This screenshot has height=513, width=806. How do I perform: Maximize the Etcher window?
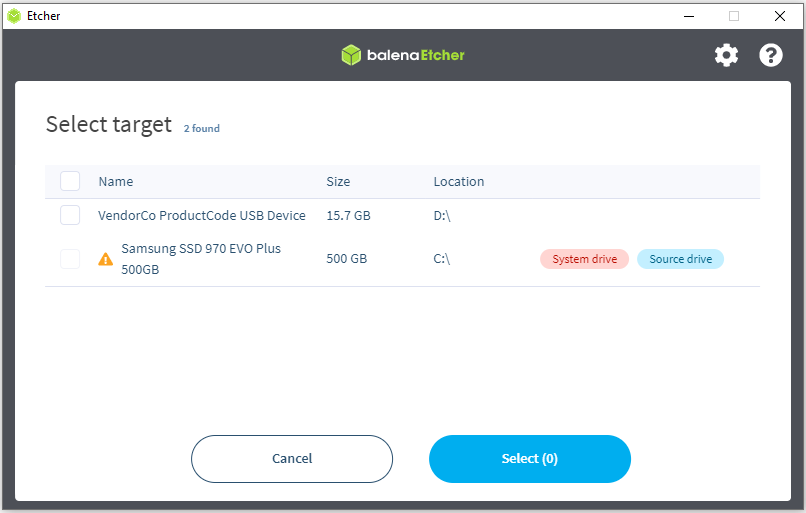point(734,16)
